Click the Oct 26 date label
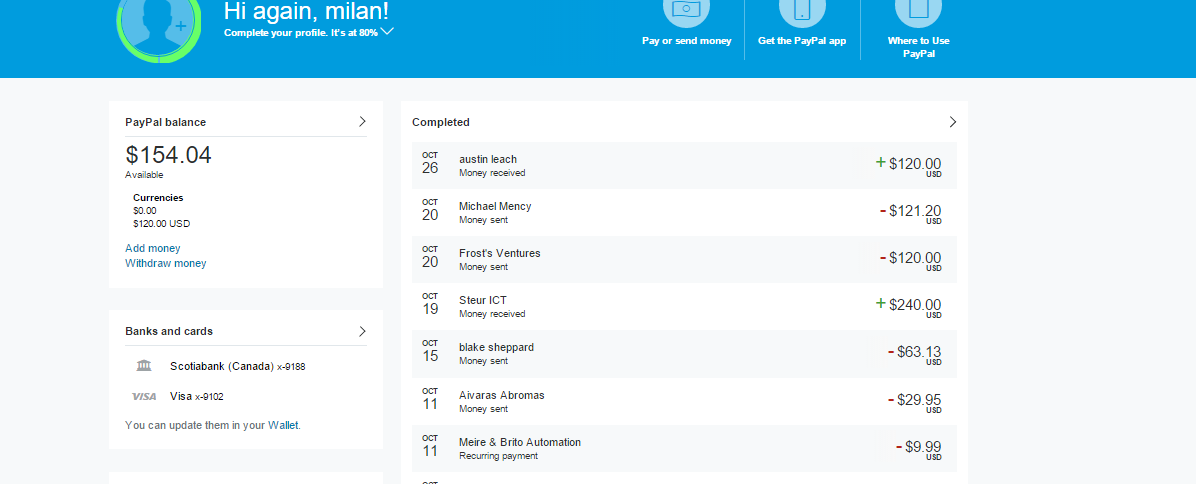 tap(430, 164)
